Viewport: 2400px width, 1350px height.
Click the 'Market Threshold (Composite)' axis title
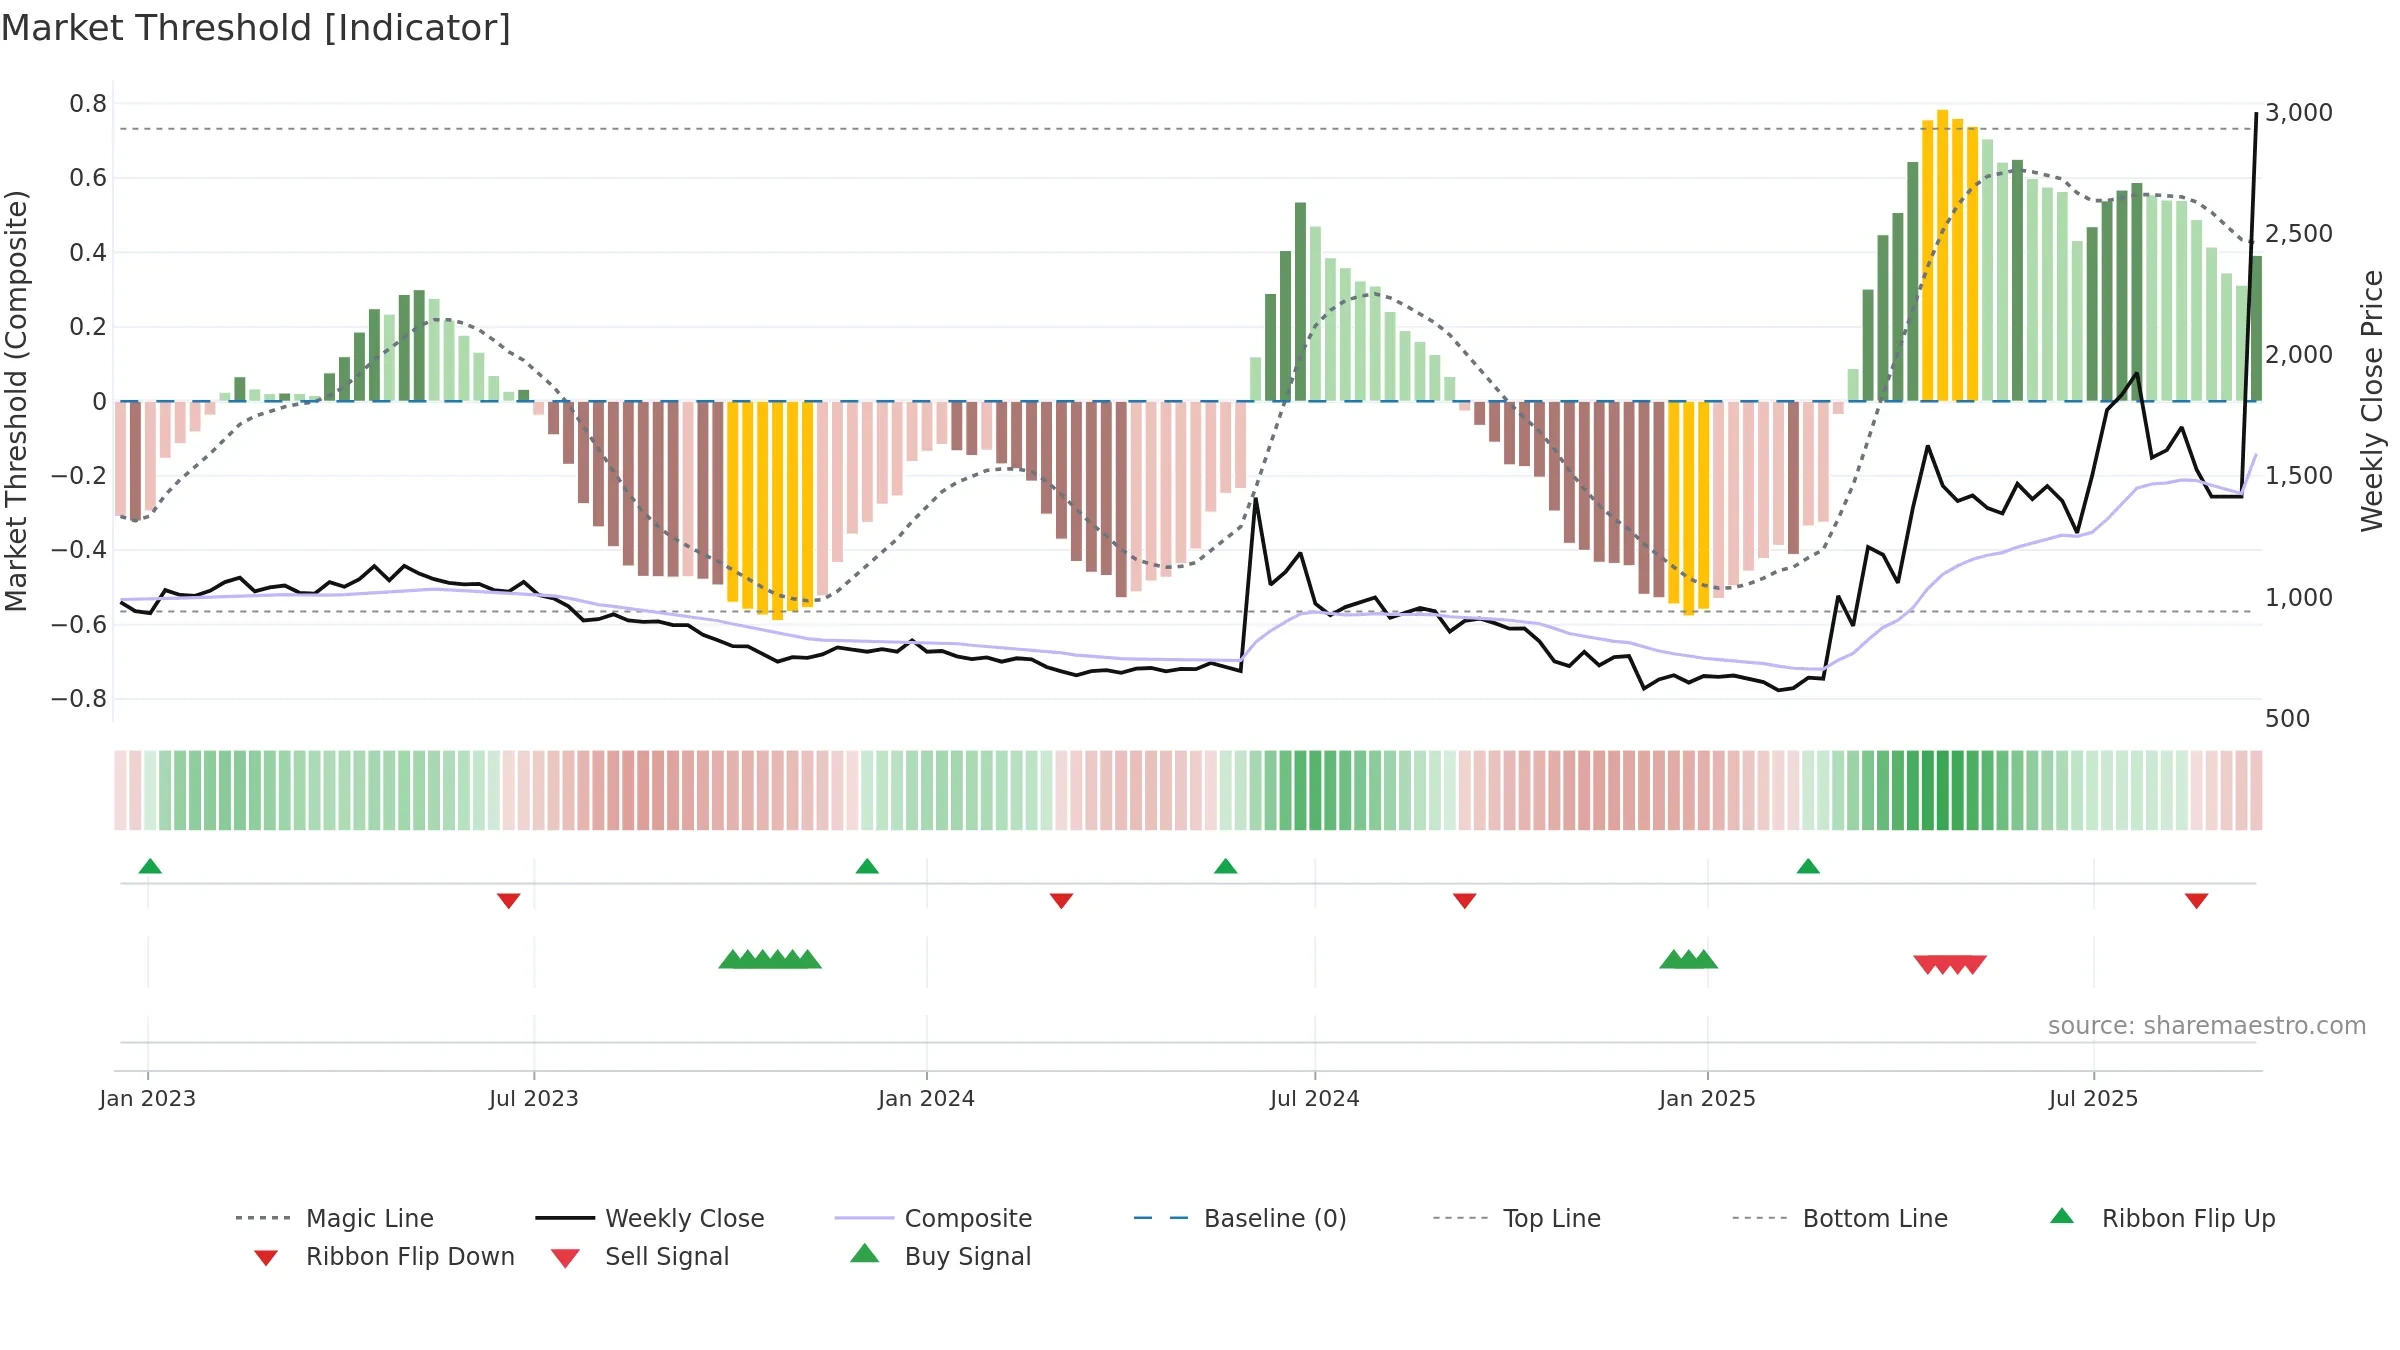[16, 401]
